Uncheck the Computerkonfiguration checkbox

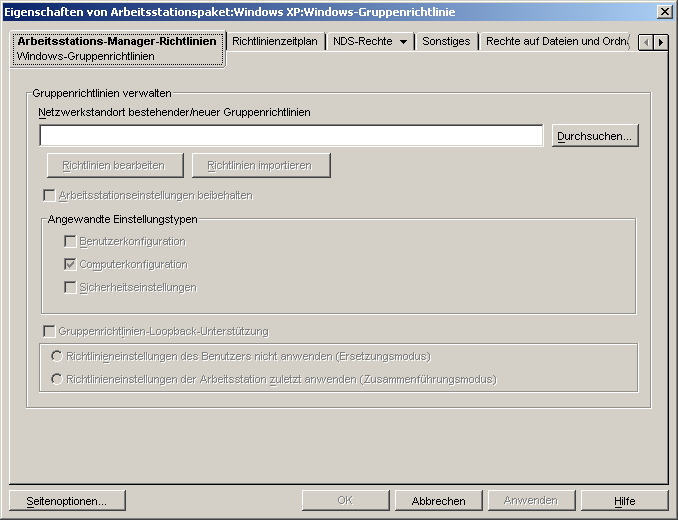[70, 264]
